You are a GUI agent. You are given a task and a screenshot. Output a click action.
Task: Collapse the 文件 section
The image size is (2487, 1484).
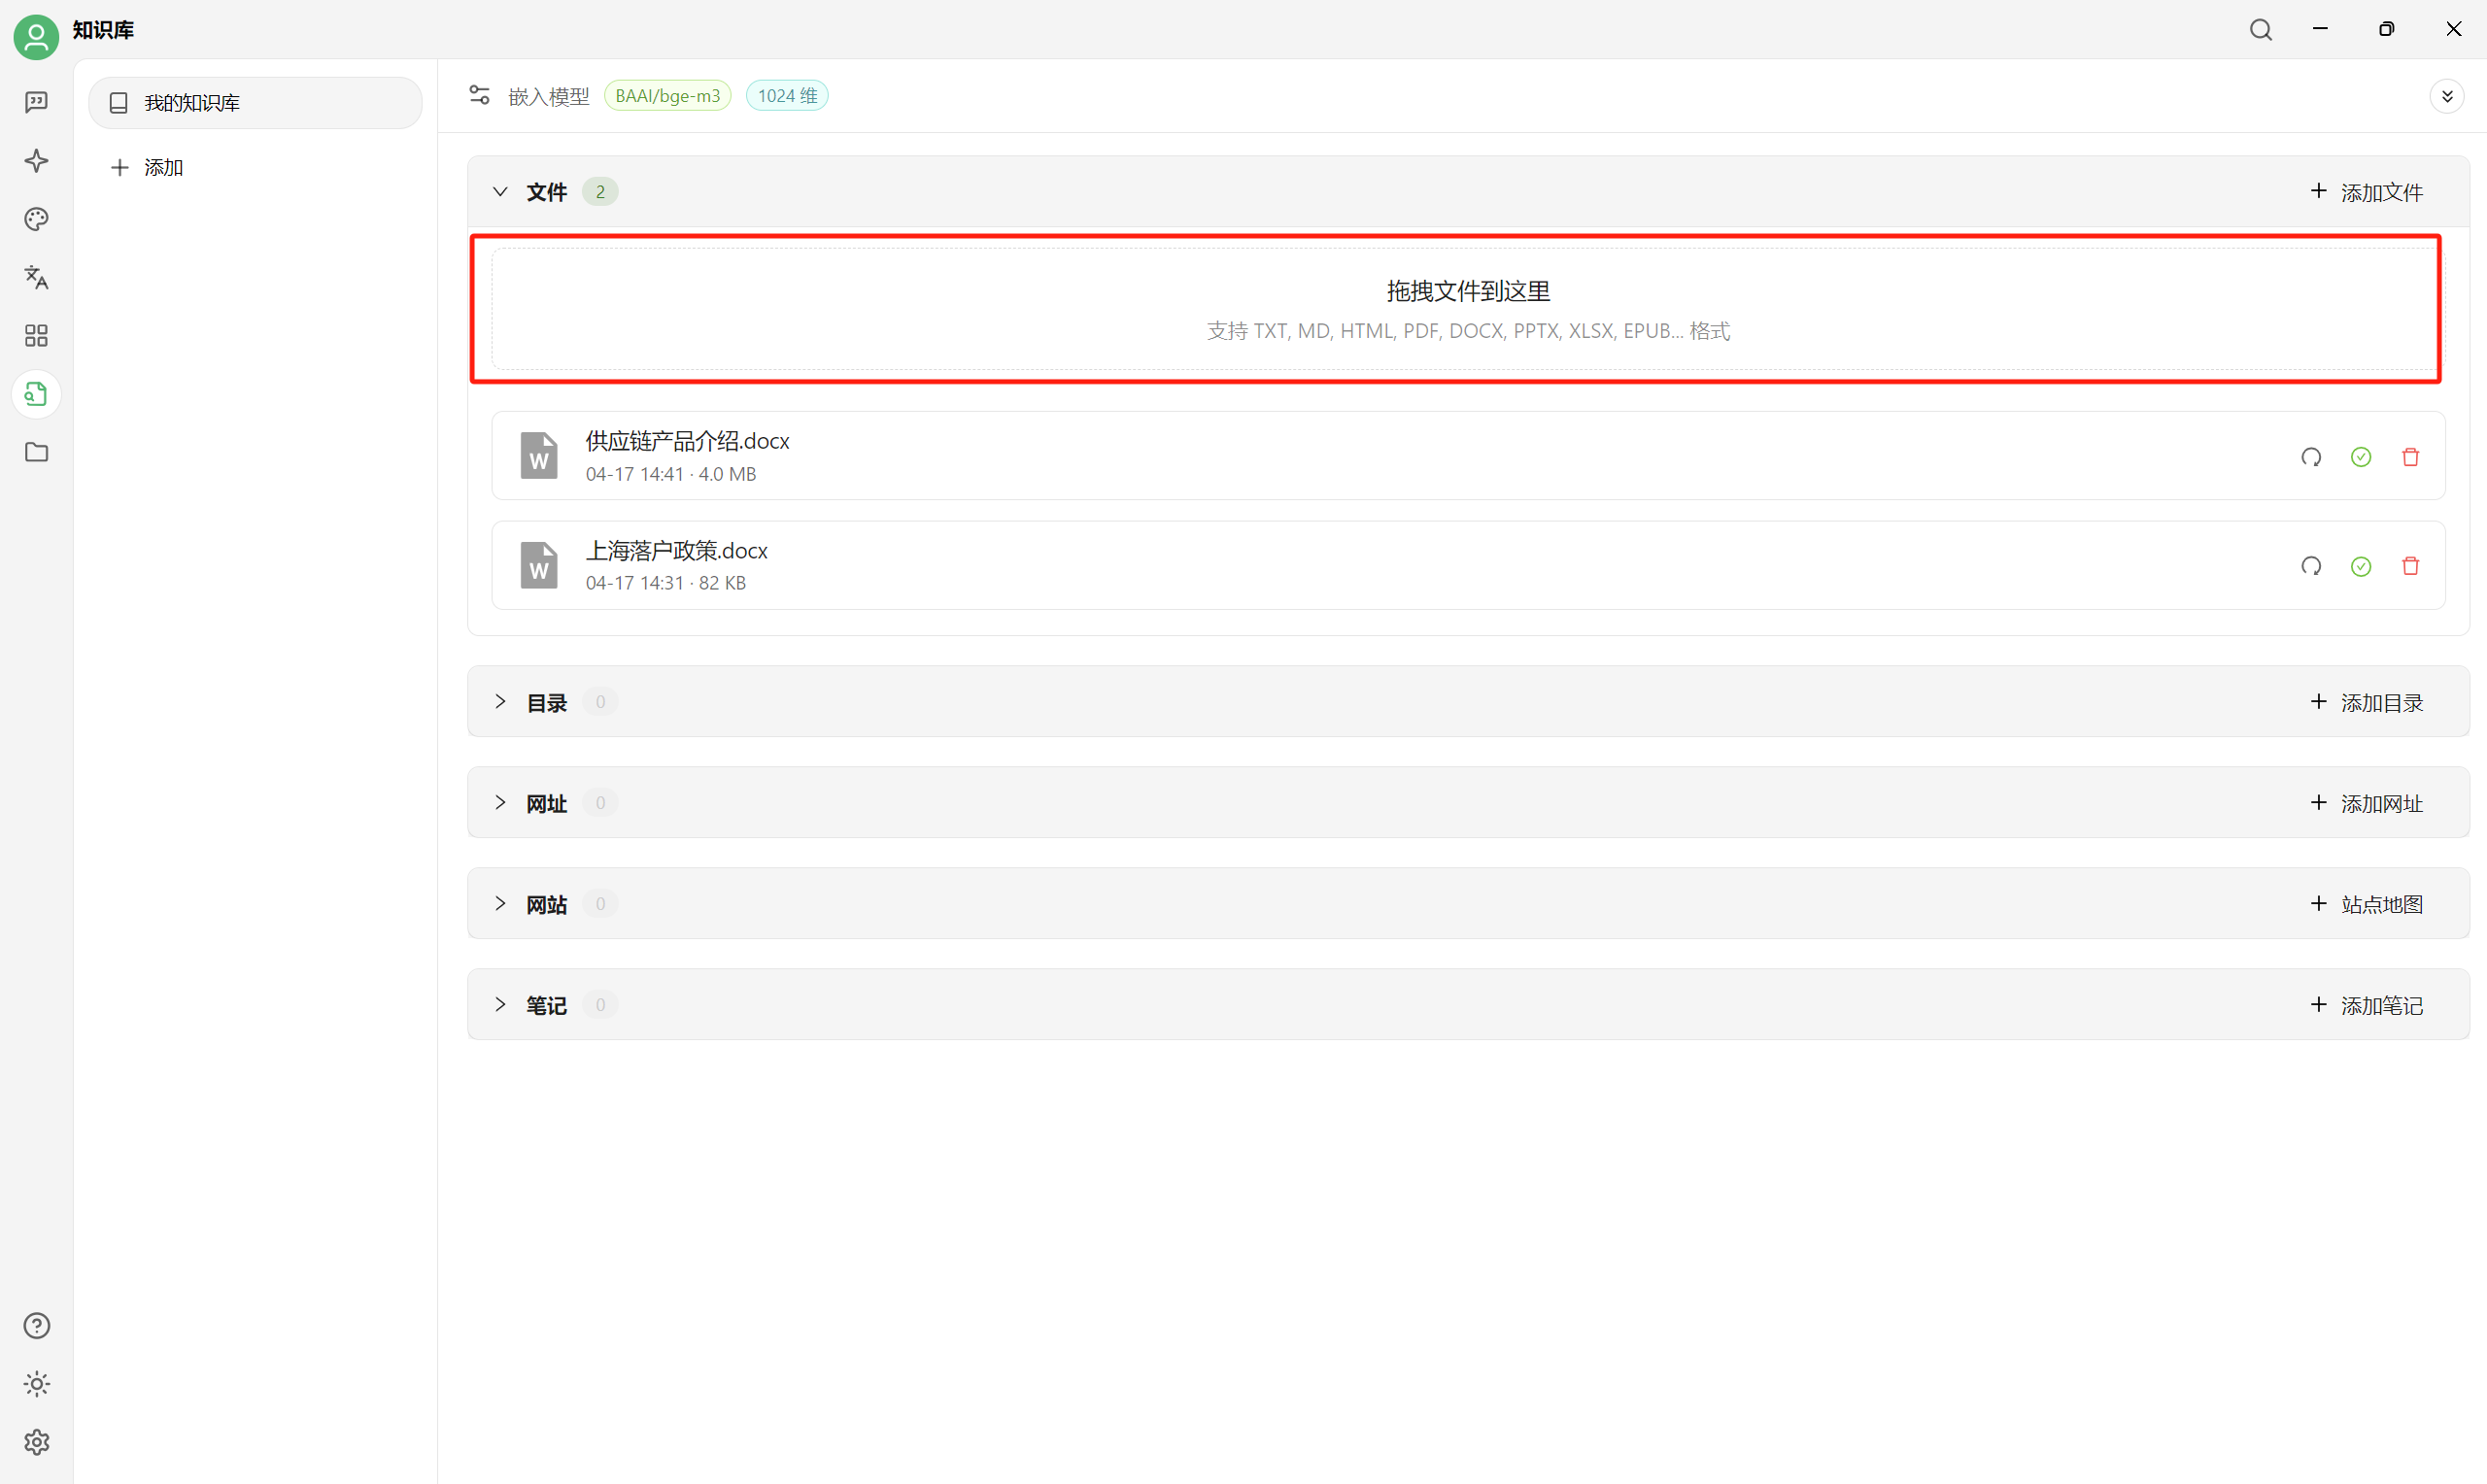pos(500,191)
